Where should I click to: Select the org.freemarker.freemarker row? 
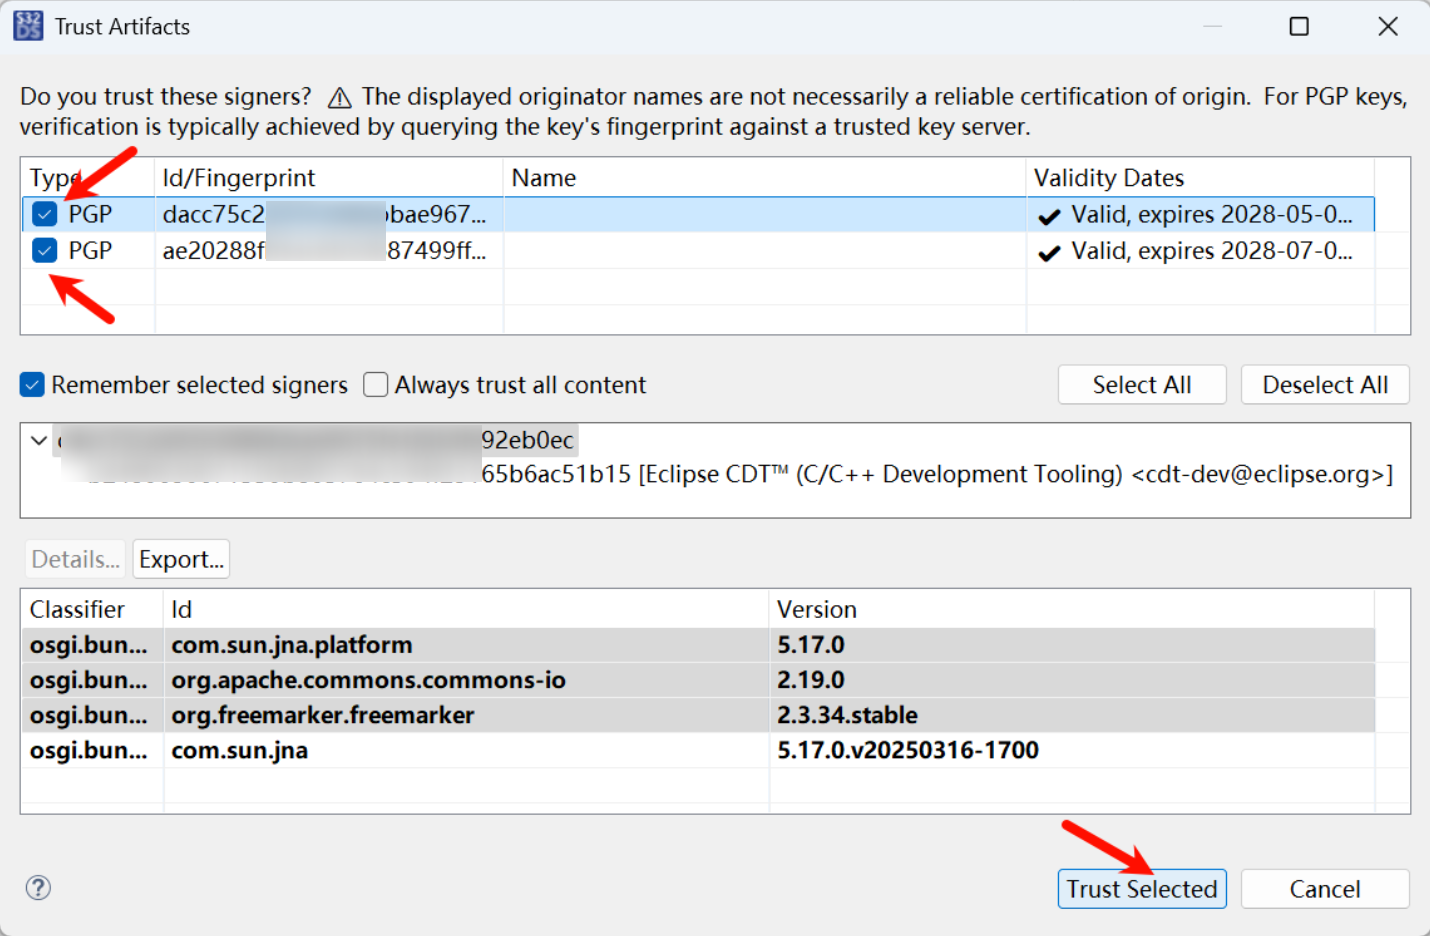coord(698,715)
